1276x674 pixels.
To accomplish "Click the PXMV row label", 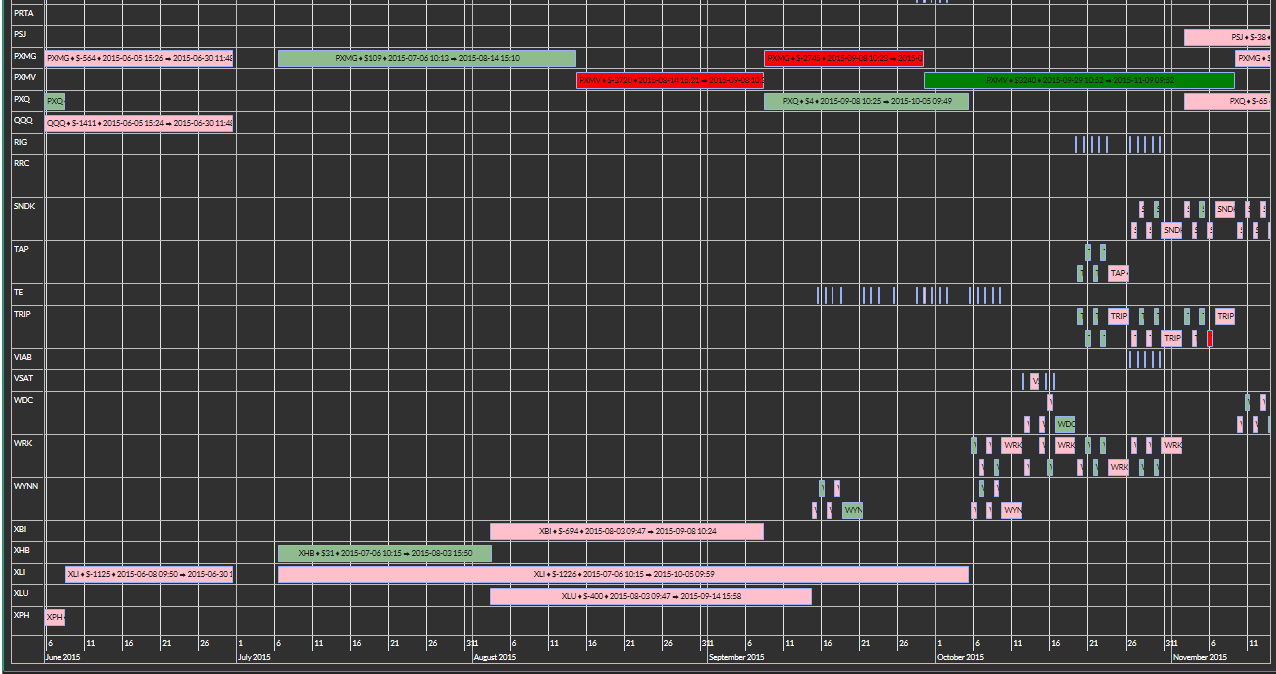I will (x=25, y=76).
